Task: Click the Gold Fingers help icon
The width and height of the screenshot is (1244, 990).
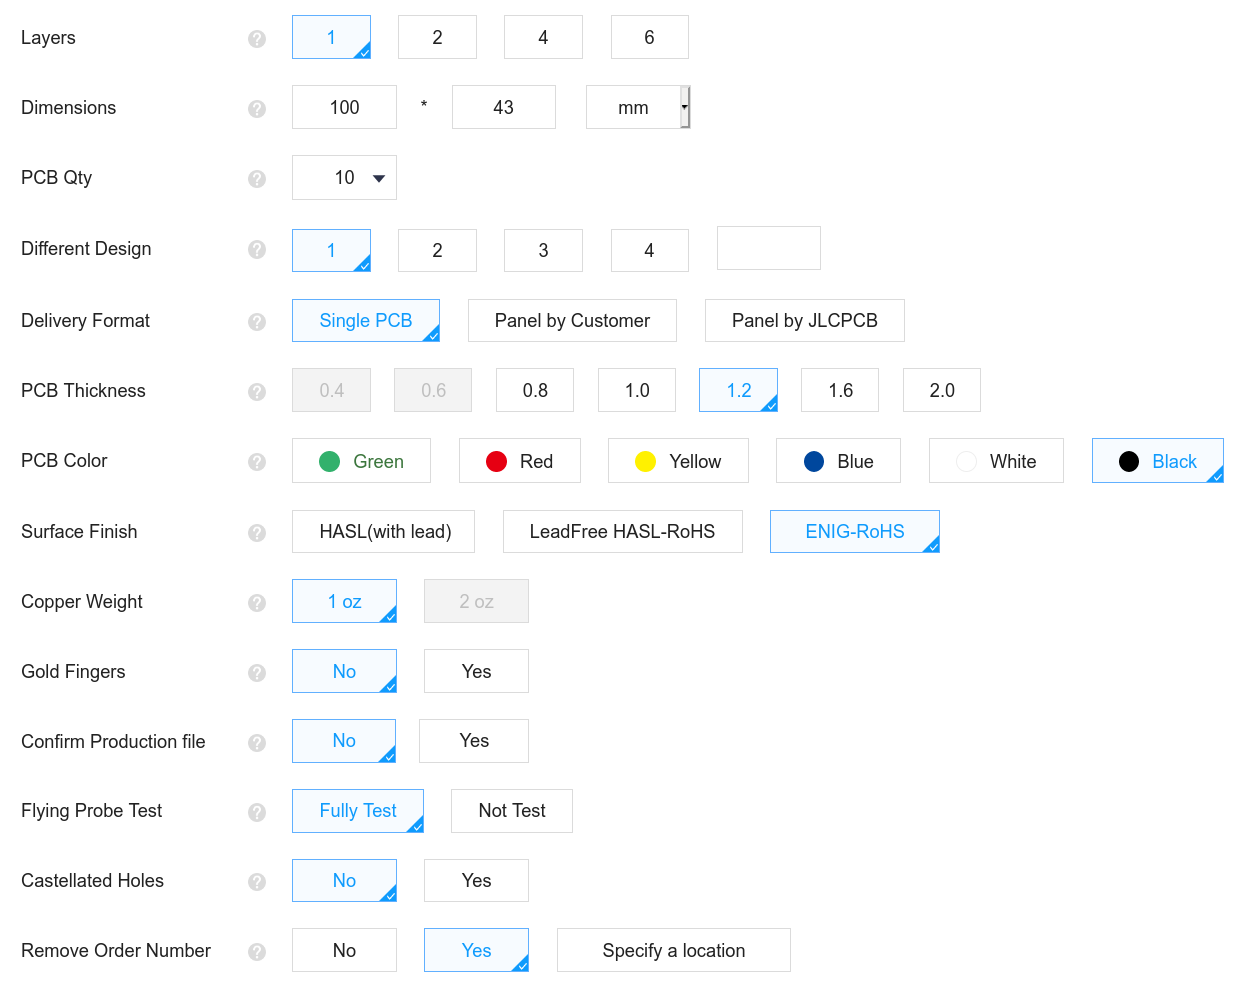Action: point(257,673)
